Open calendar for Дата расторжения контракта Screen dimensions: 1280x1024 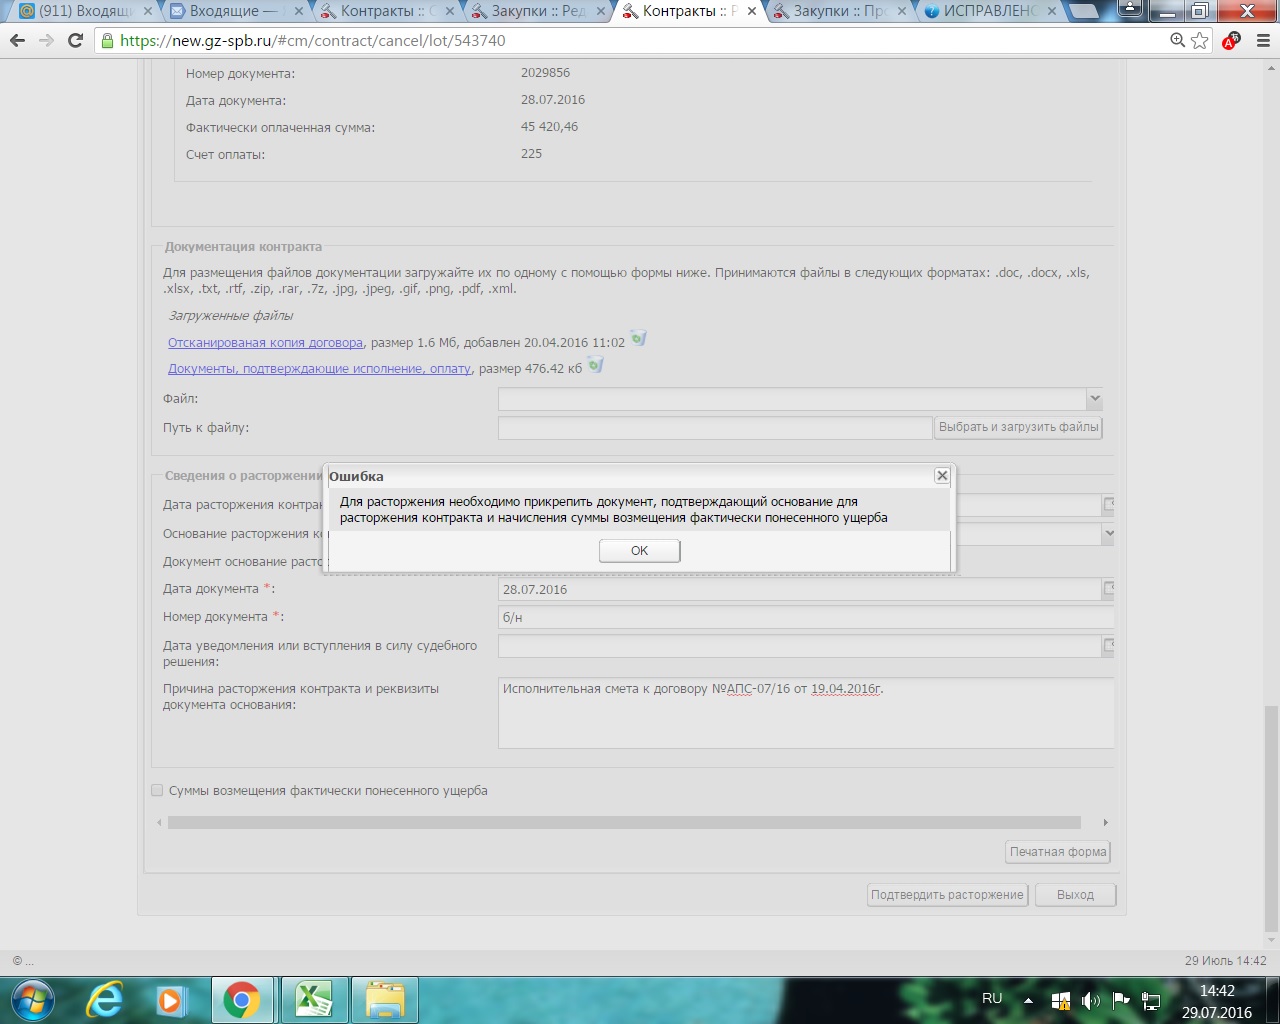click(x=1109, y=505)
